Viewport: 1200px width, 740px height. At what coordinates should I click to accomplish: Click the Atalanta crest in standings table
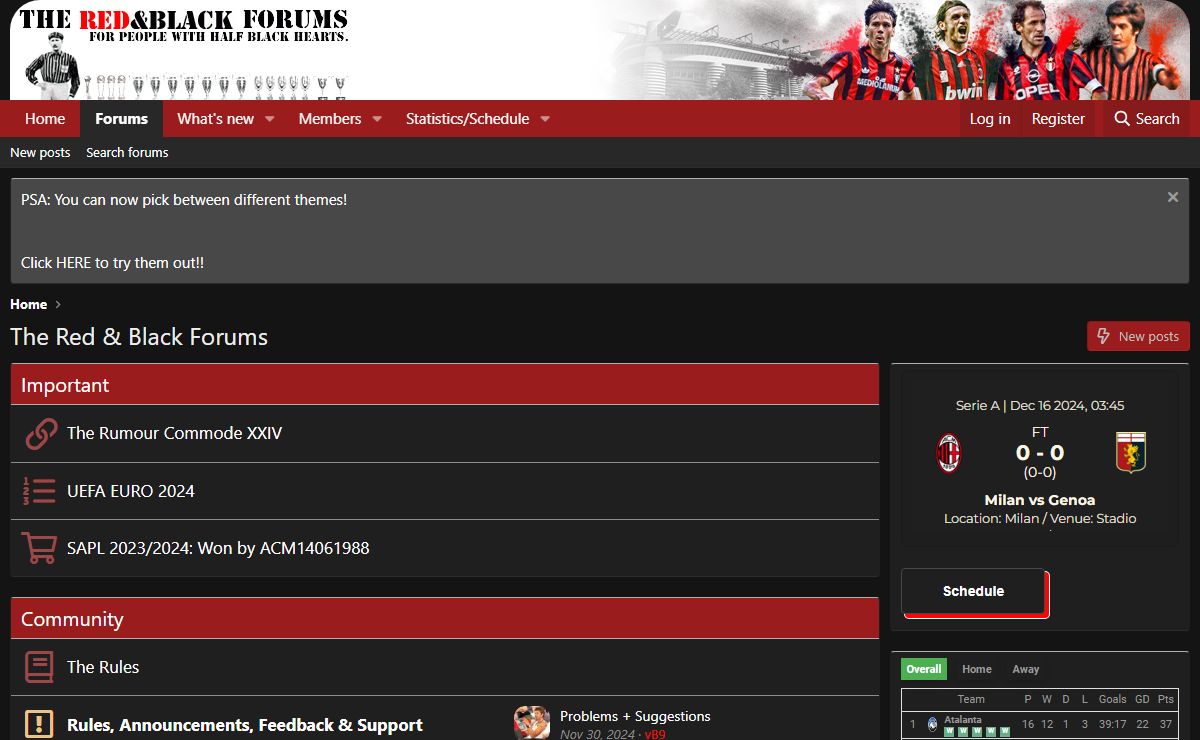[x=932, y=724]
